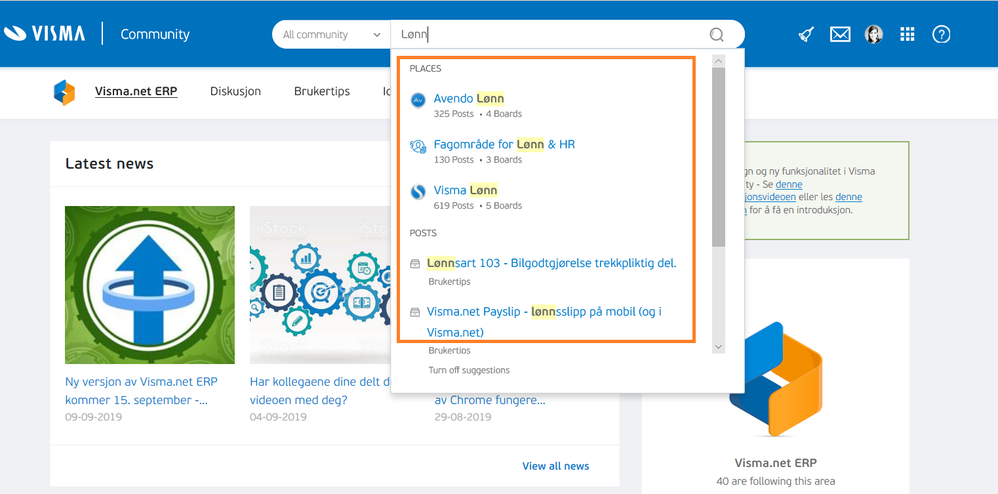This screenshot has width=998, height=494.
Task: Open the green upload arrow news thumbnail
Action: point(150,285)
